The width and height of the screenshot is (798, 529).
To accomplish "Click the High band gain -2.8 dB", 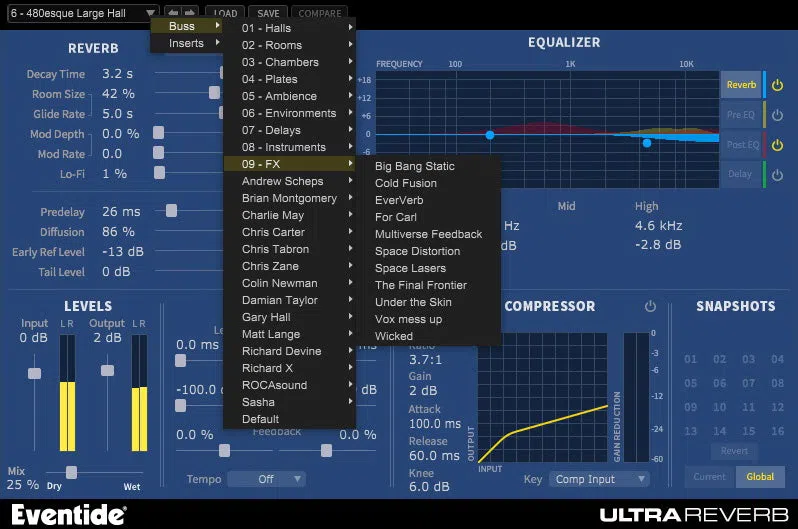I will 658,245.
